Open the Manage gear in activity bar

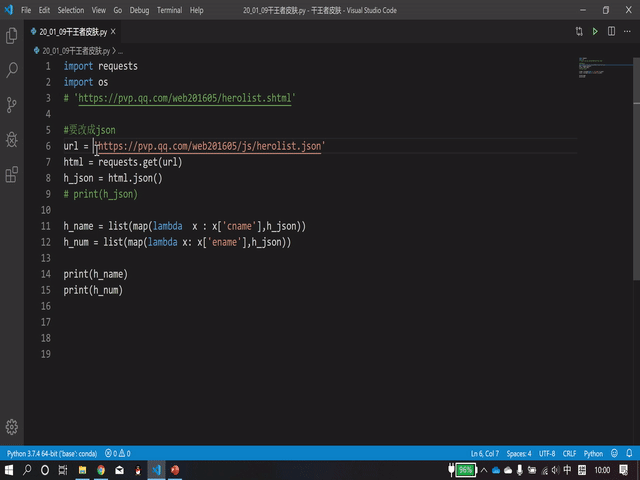[x=12, y=427]
